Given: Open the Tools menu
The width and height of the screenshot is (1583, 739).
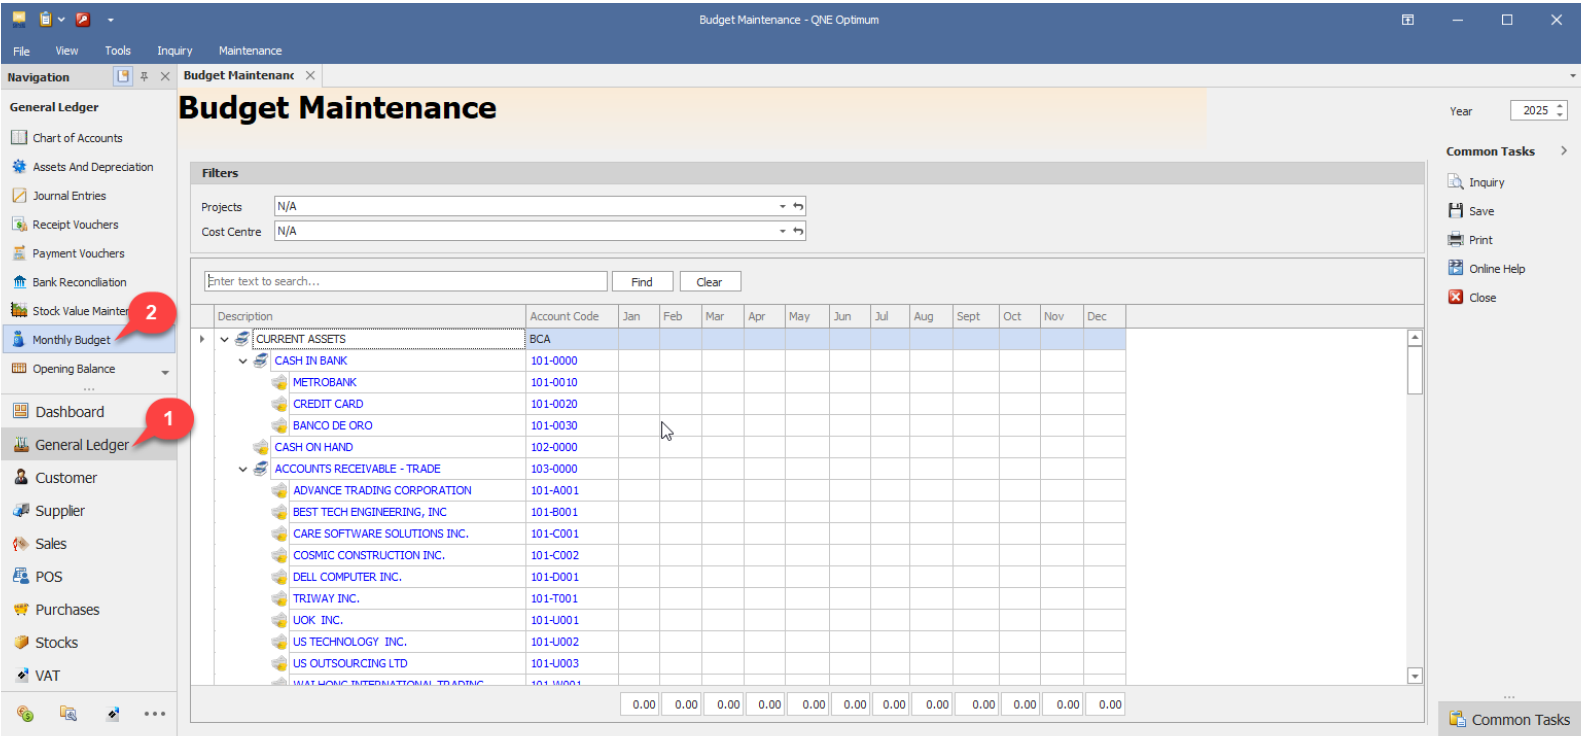Looking at the screenshot, I should point(117,51).
